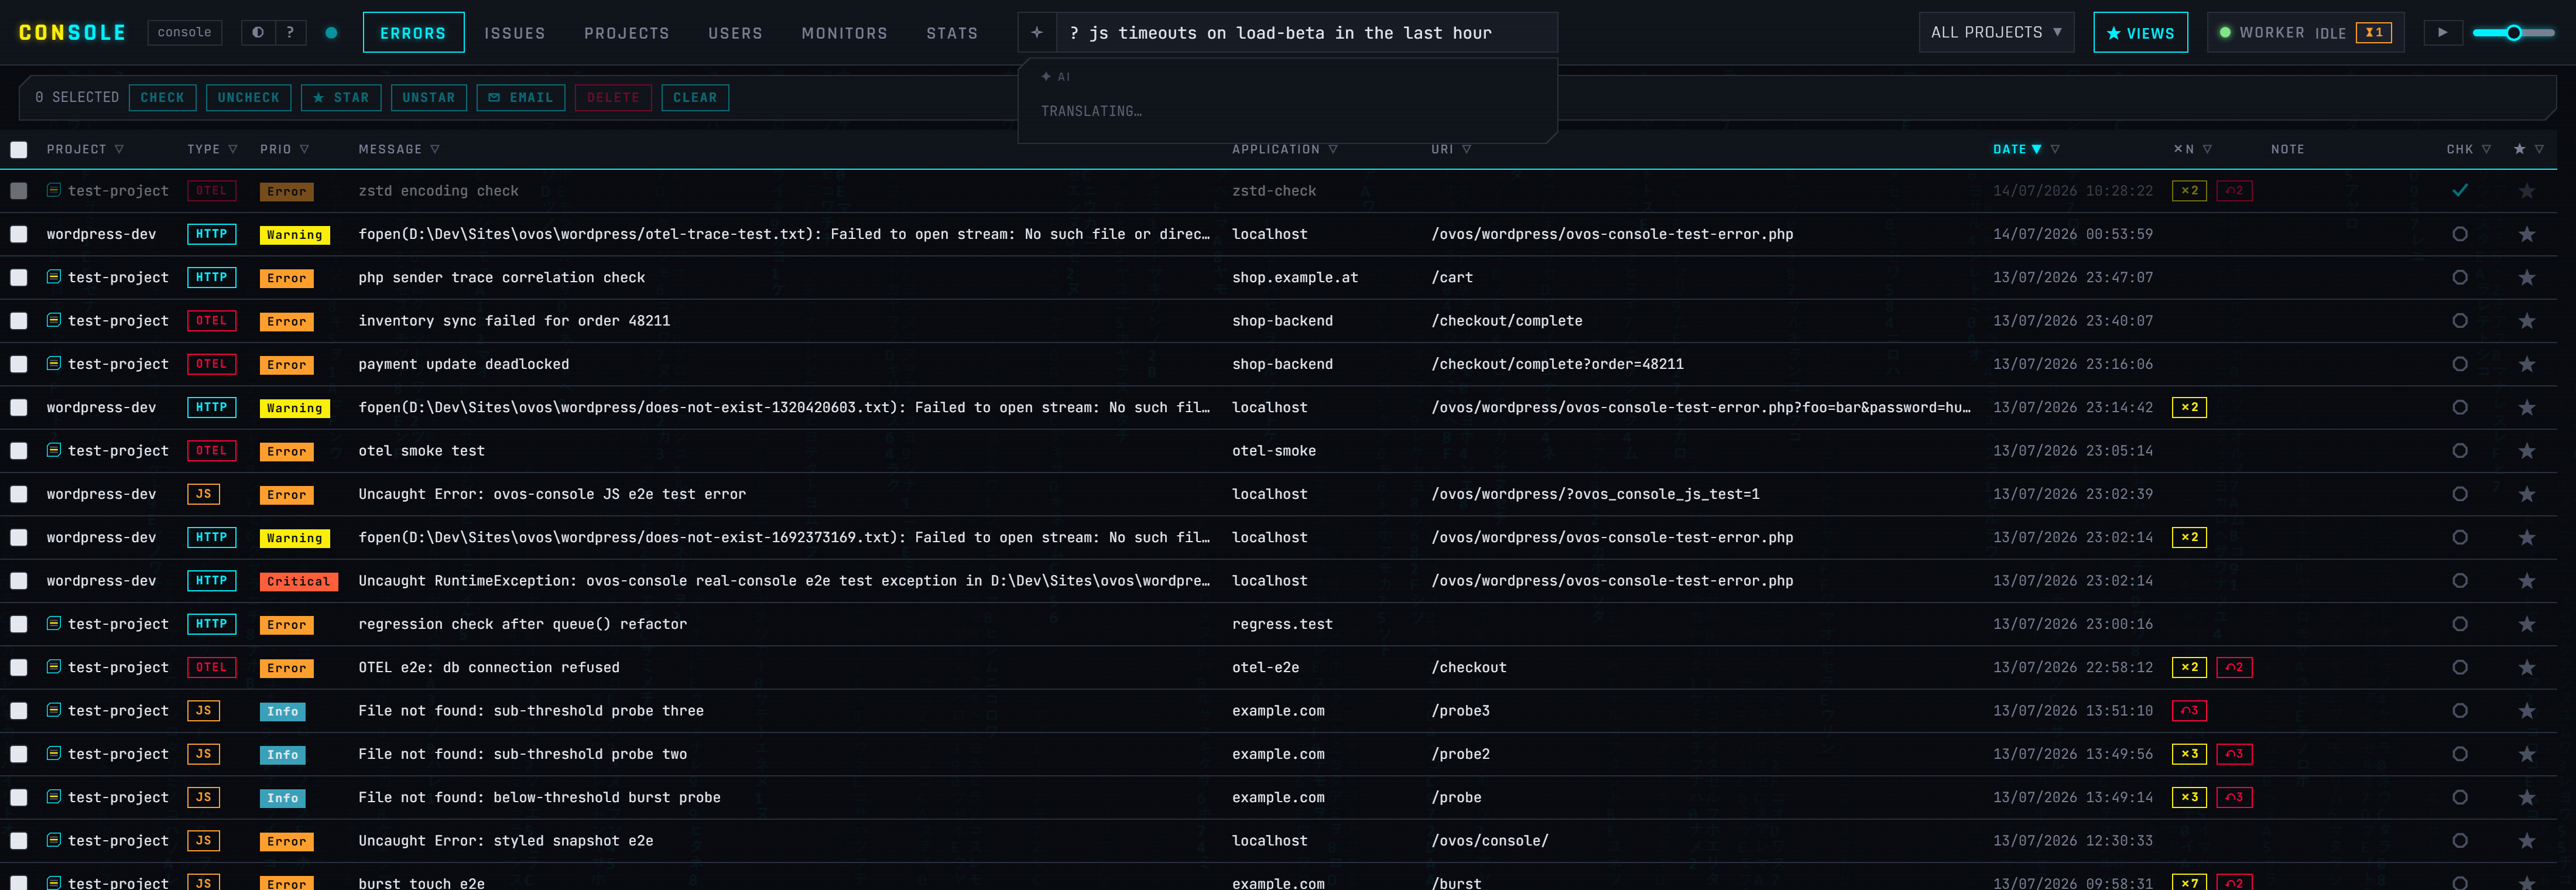Star the regression check after queue() row
Screen dimensions: 2576x890
(x=2526, y=624)
